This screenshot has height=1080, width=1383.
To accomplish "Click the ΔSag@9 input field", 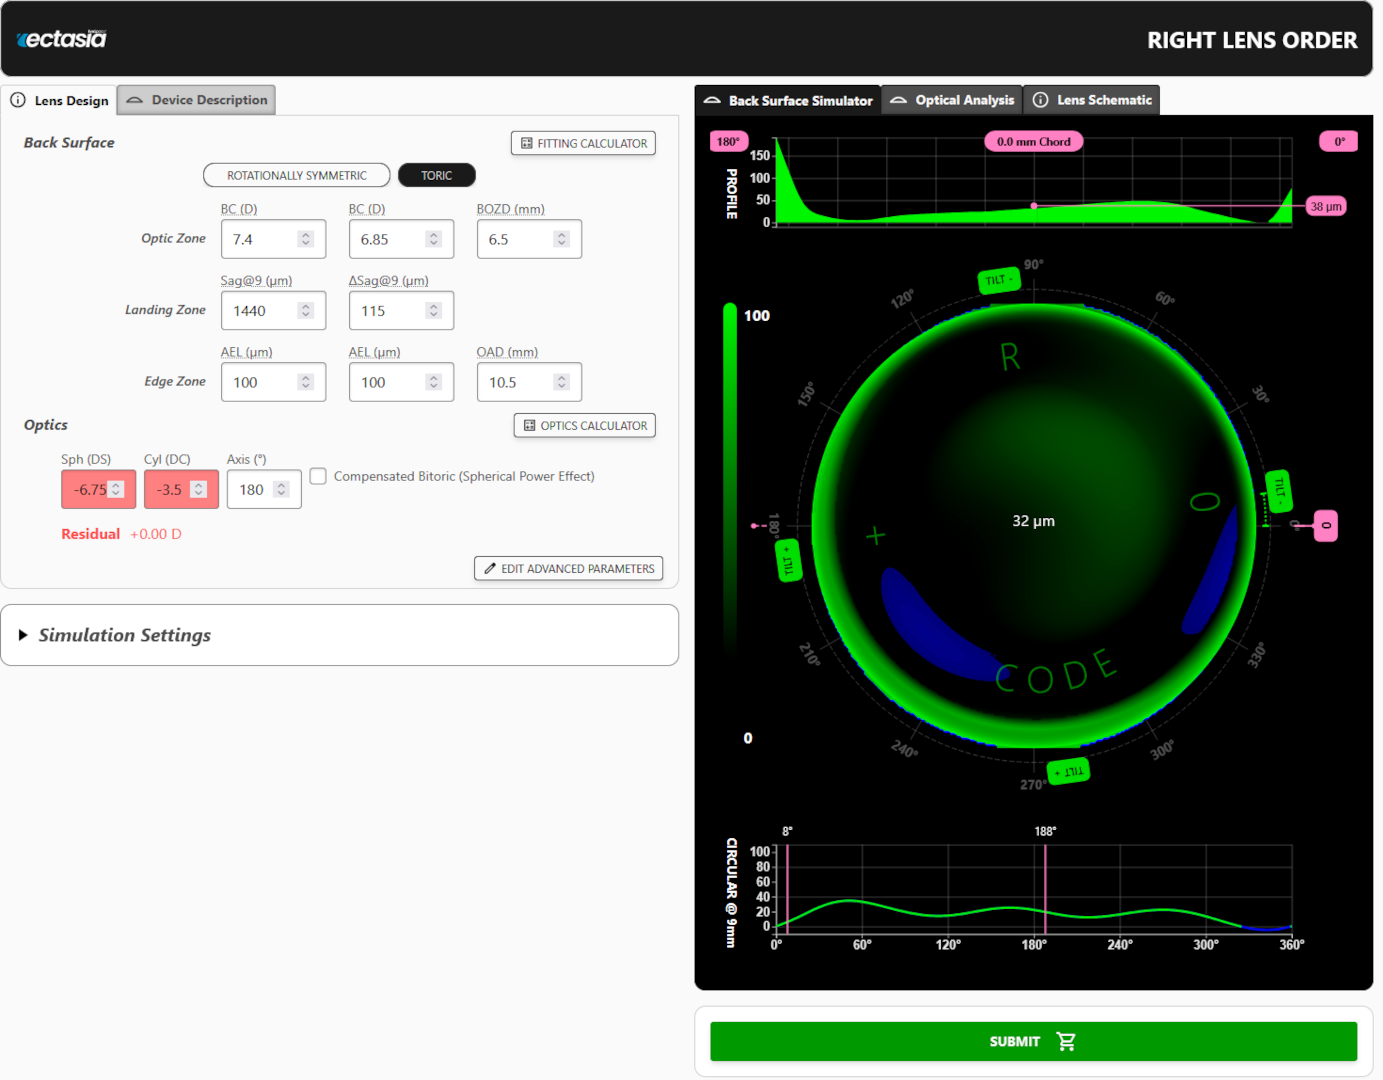I will click(401, 311).
